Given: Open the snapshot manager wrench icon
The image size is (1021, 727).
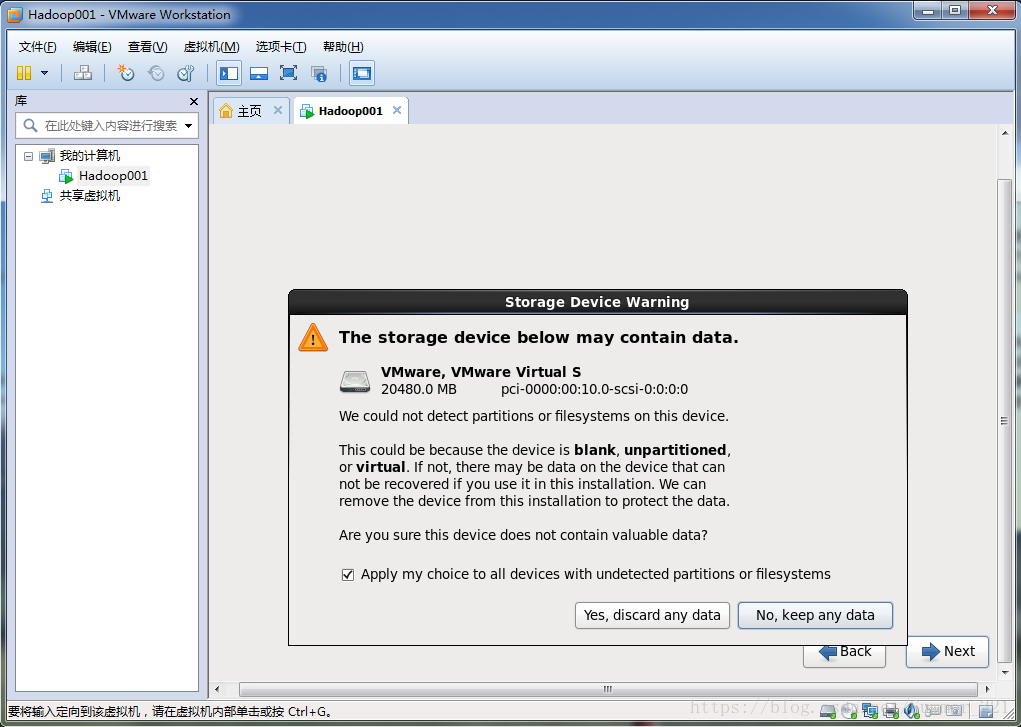Looking at the screenshot, I should tap(186, 73).
